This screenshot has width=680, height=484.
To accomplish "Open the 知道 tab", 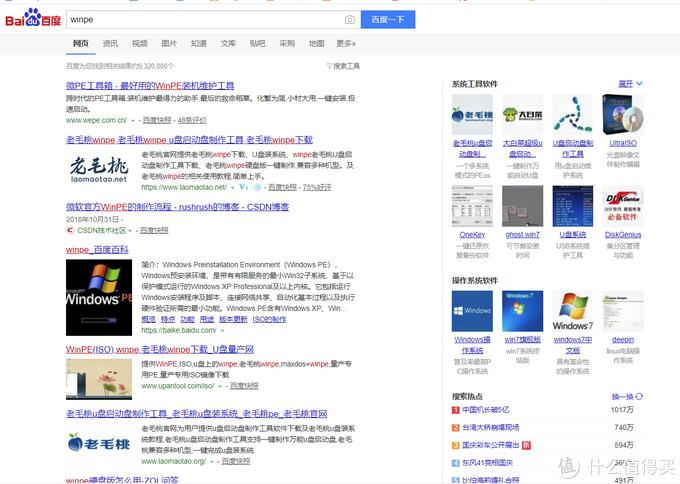I will (x=199, y=43).
